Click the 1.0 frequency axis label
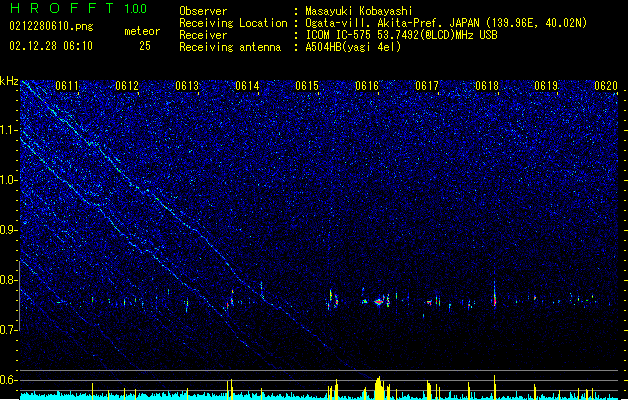 (x=9, y=180)
